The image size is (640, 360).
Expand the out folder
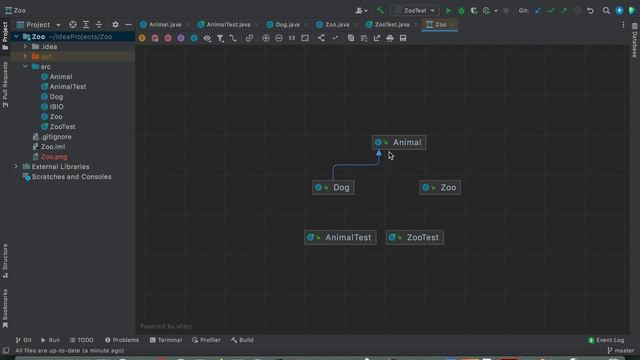pos(25,56)
